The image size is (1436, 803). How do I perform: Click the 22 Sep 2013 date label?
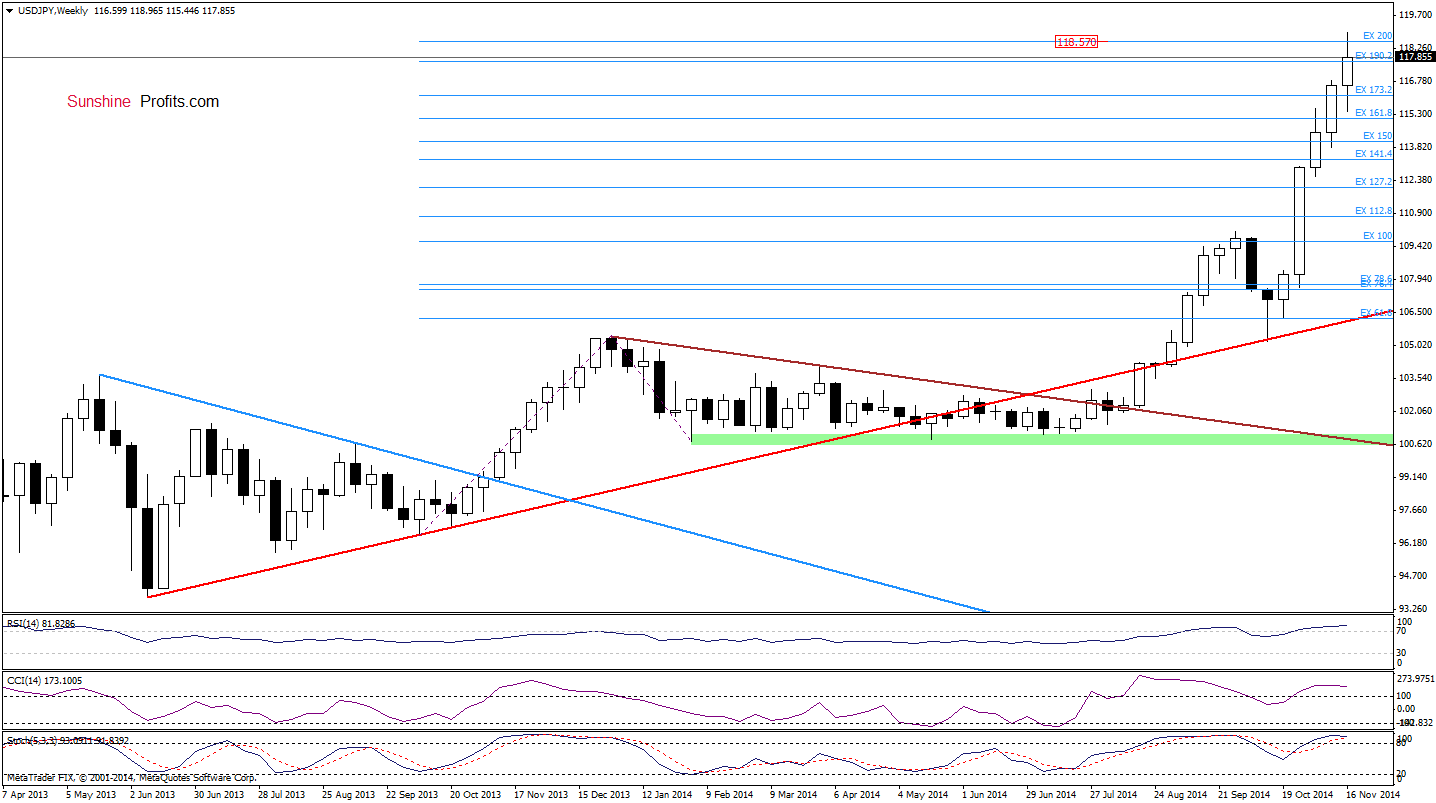pos(411,796)
